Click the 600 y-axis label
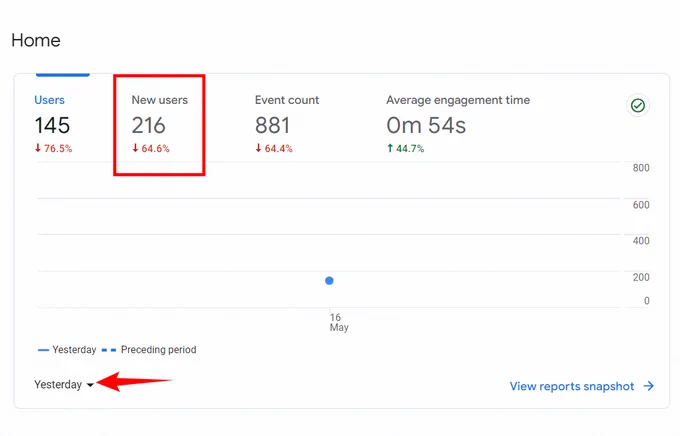 pos(641,205)
